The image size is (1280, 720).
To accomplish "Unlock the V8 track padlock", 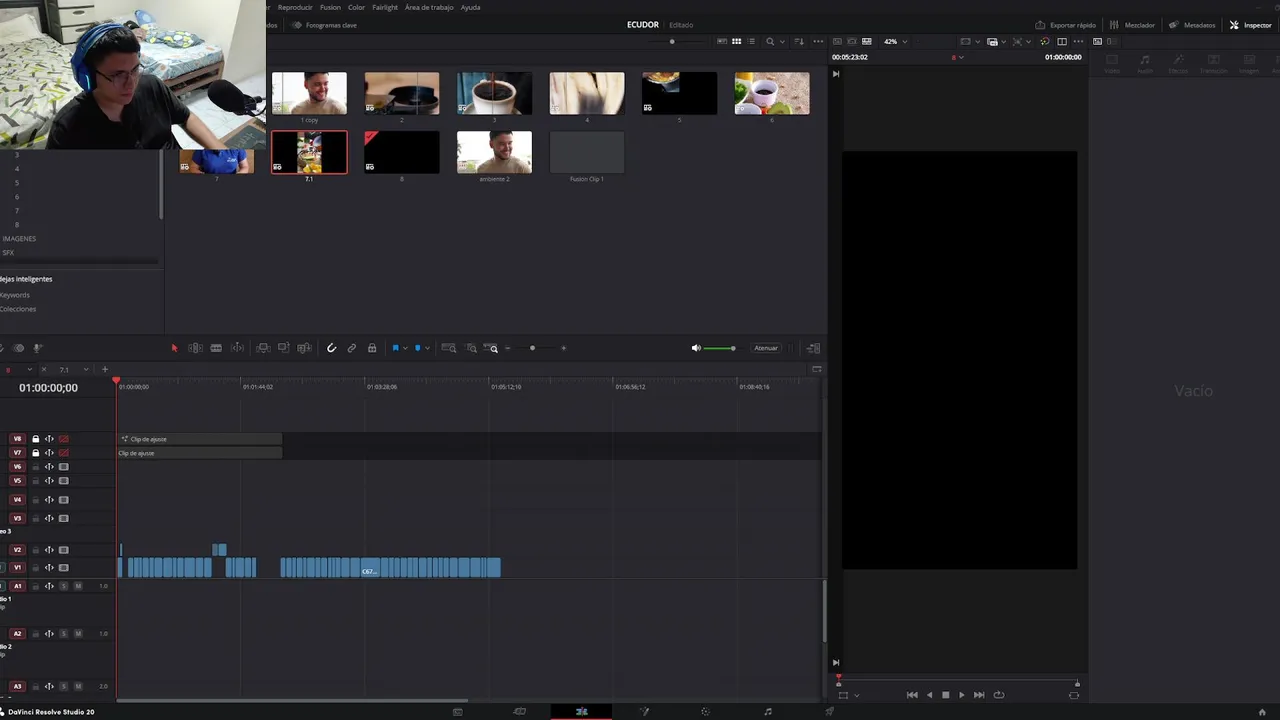I will (x=35, y=439).
